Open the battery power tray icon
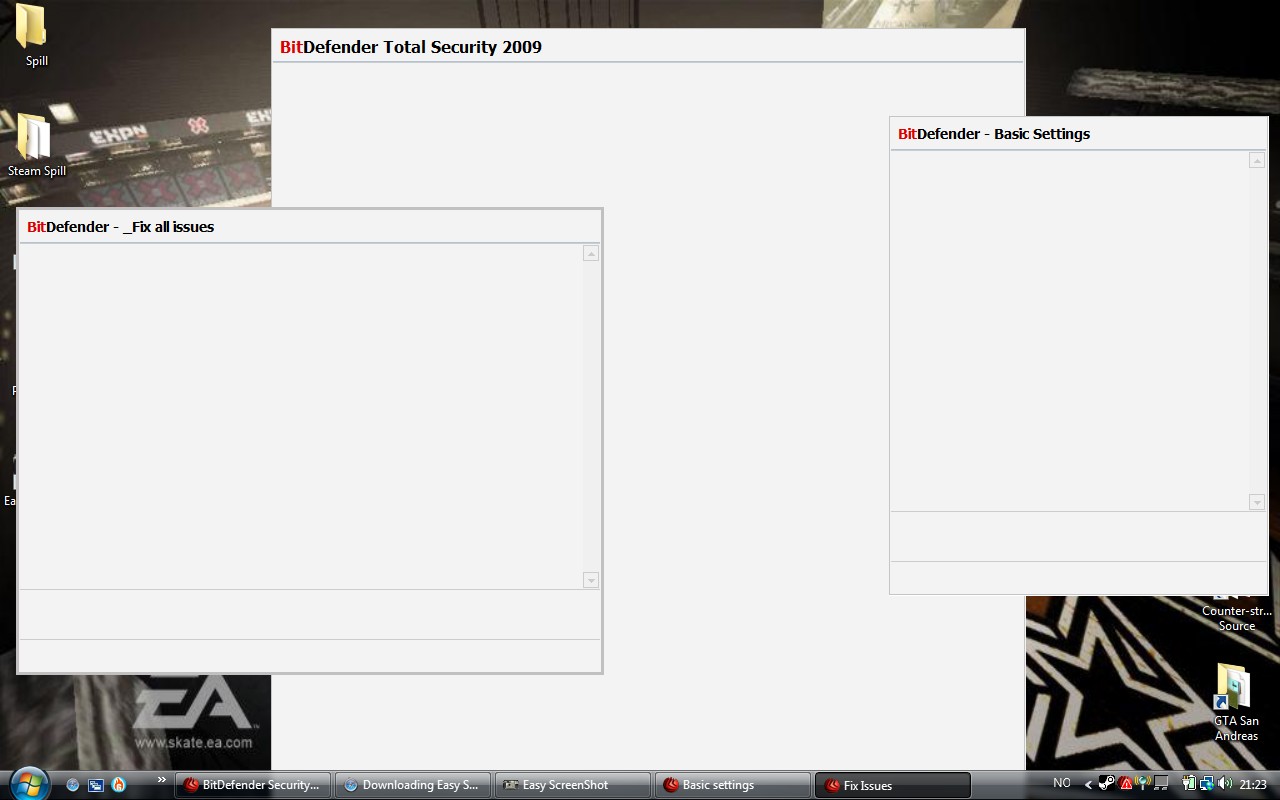The height and width of the screenshot is (800, 1280). (1189, 783)
